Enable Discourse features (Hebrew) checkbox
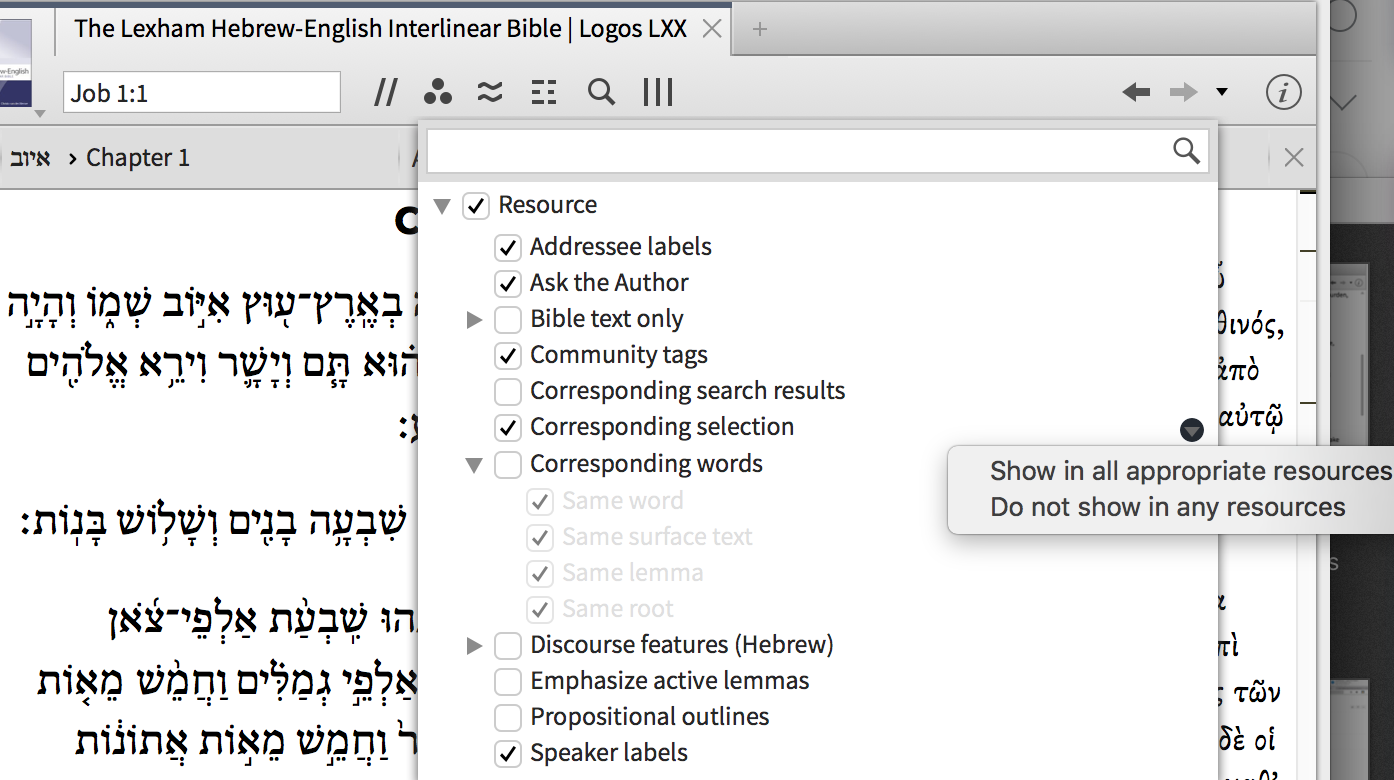The image size is (1394, 780). pyautogui.click(x=508, y=645)
